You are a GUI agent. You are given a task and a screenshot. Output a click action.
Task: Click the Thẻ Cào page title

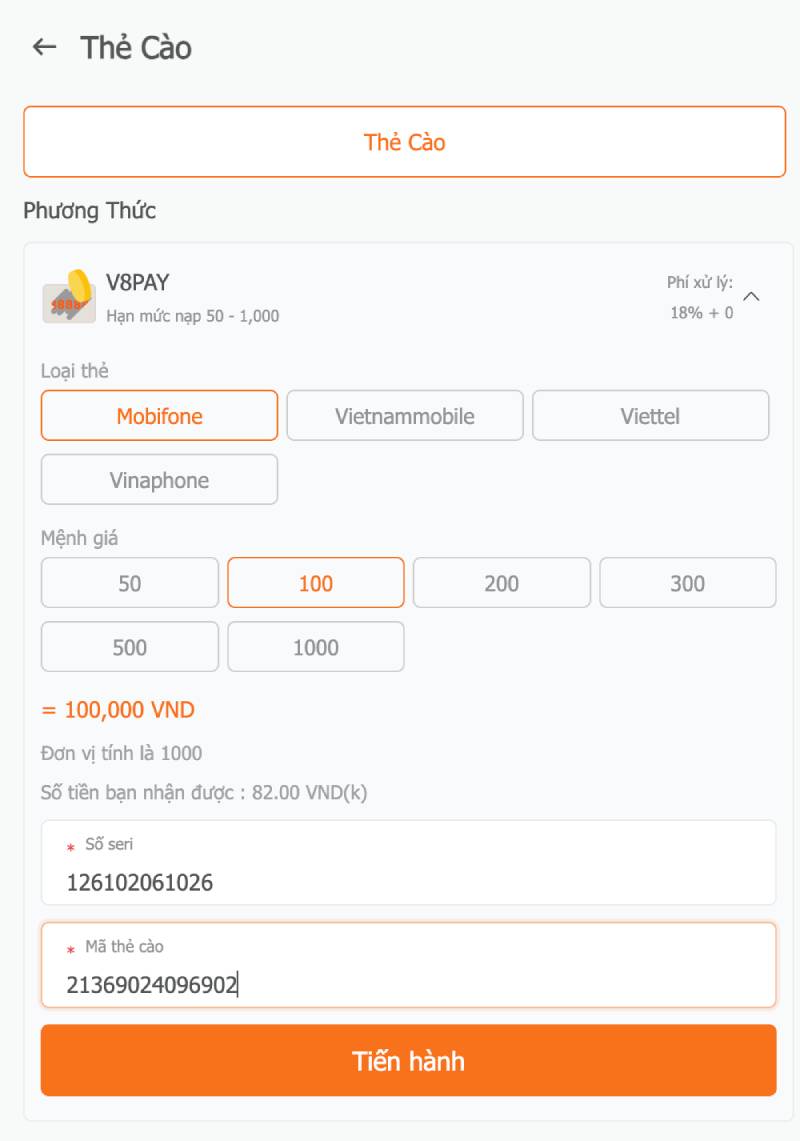[x=136, y=48]
